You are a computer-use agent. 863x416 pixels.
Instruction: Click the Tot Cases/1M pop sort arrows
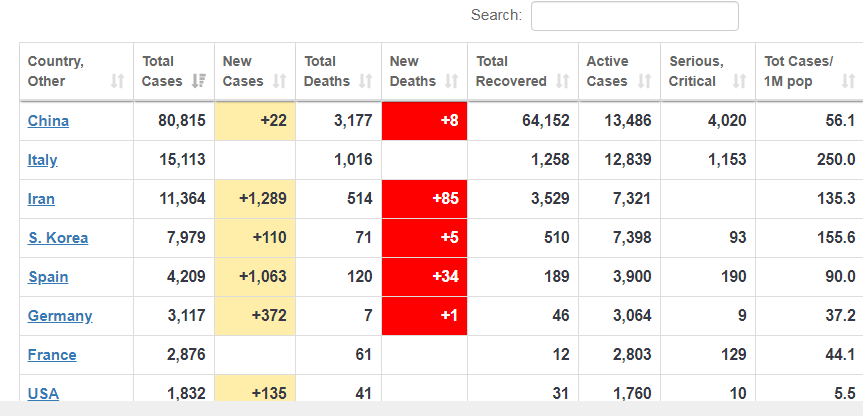coord(848,81)
